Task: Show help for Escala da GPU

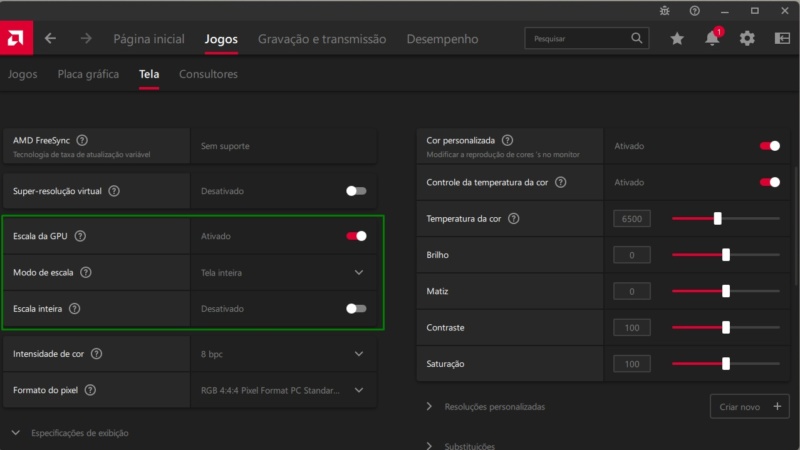Action: coord(80,236)
